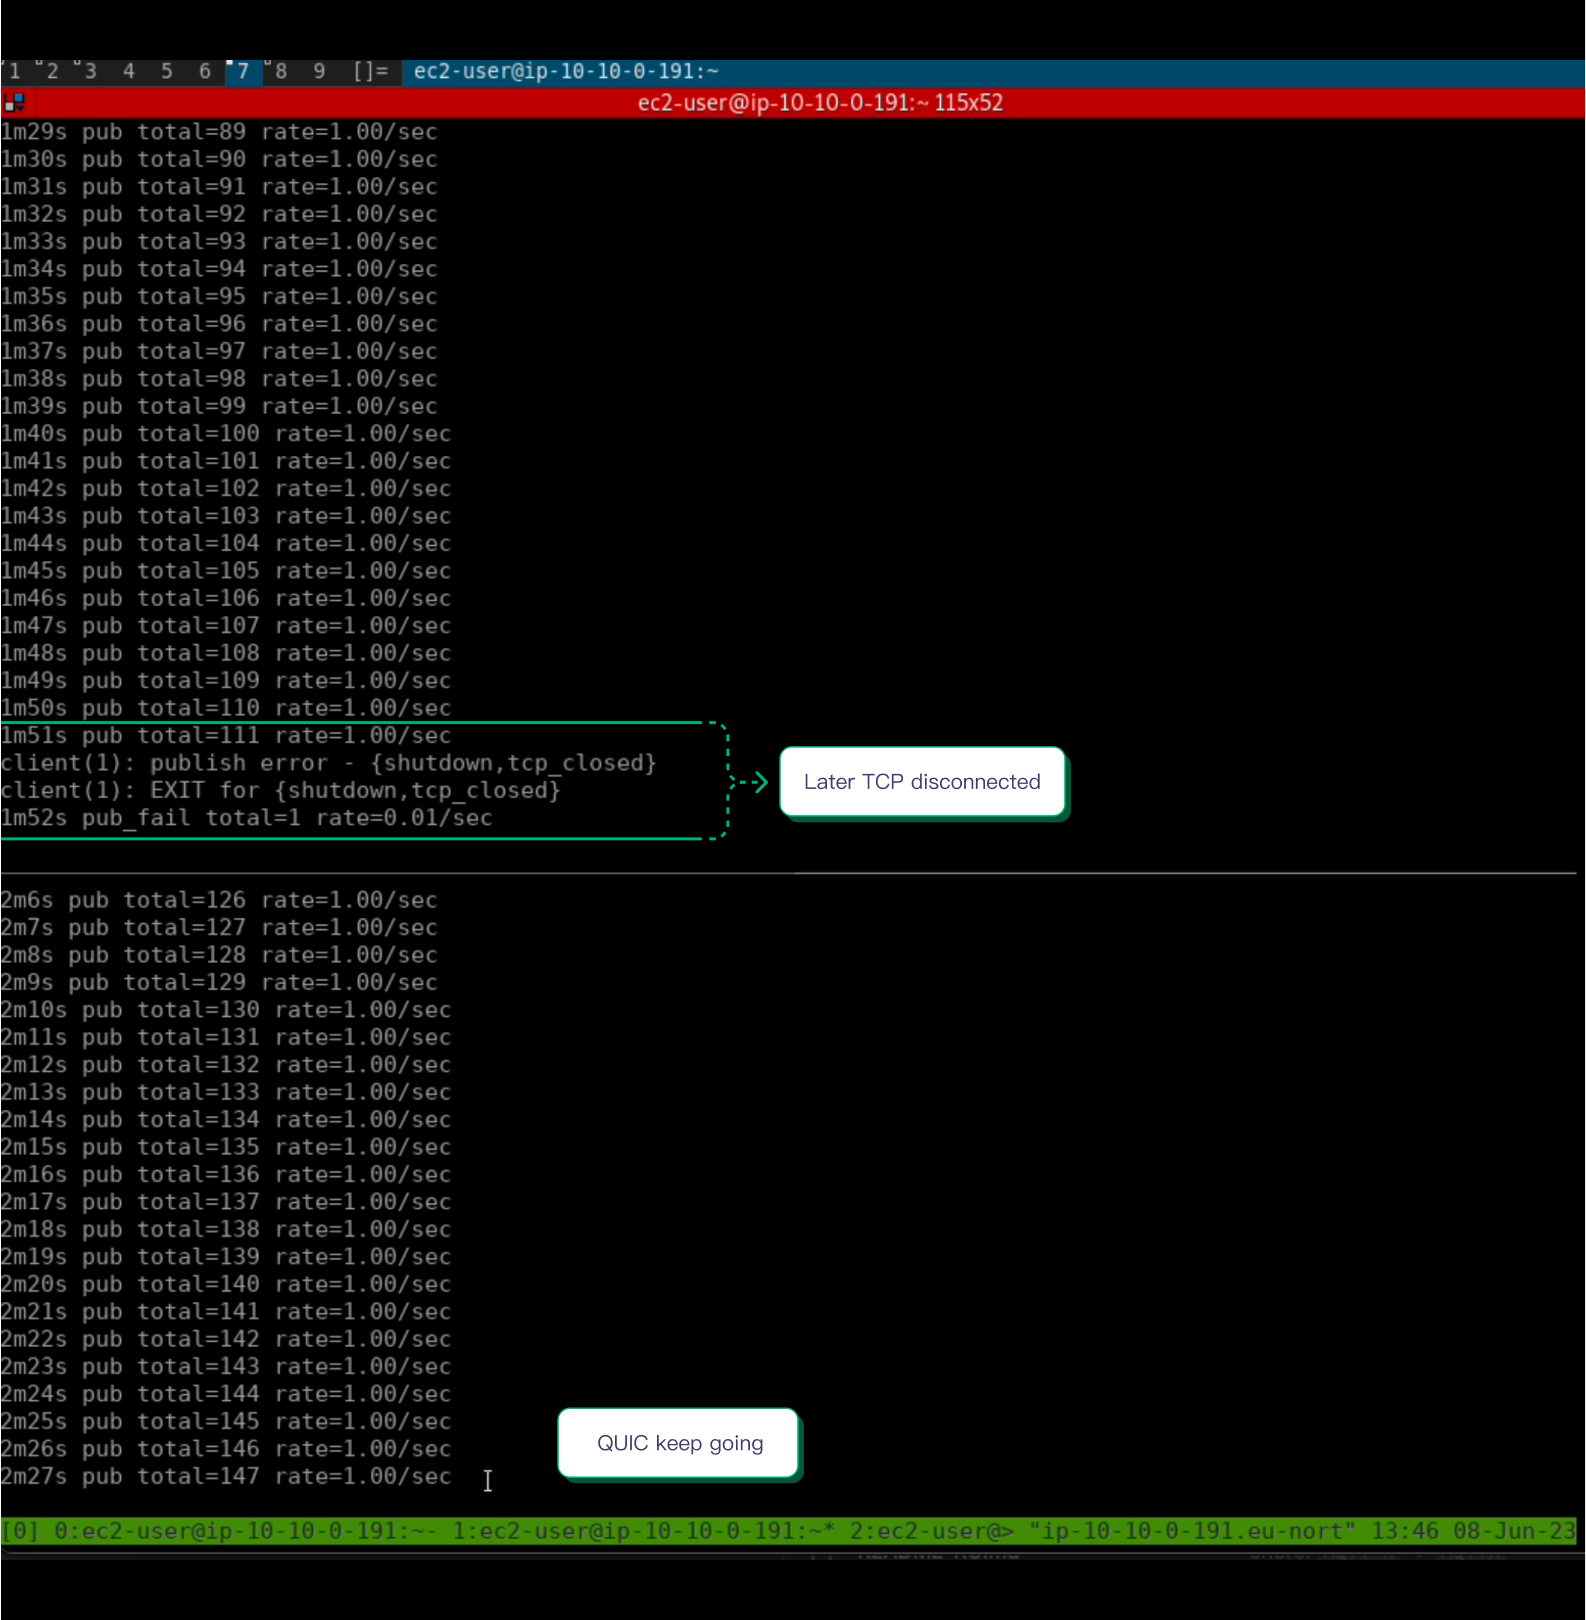Click the Terminator grouping icon in red titlebar
1586x1620 pixels.
[14, 103]
